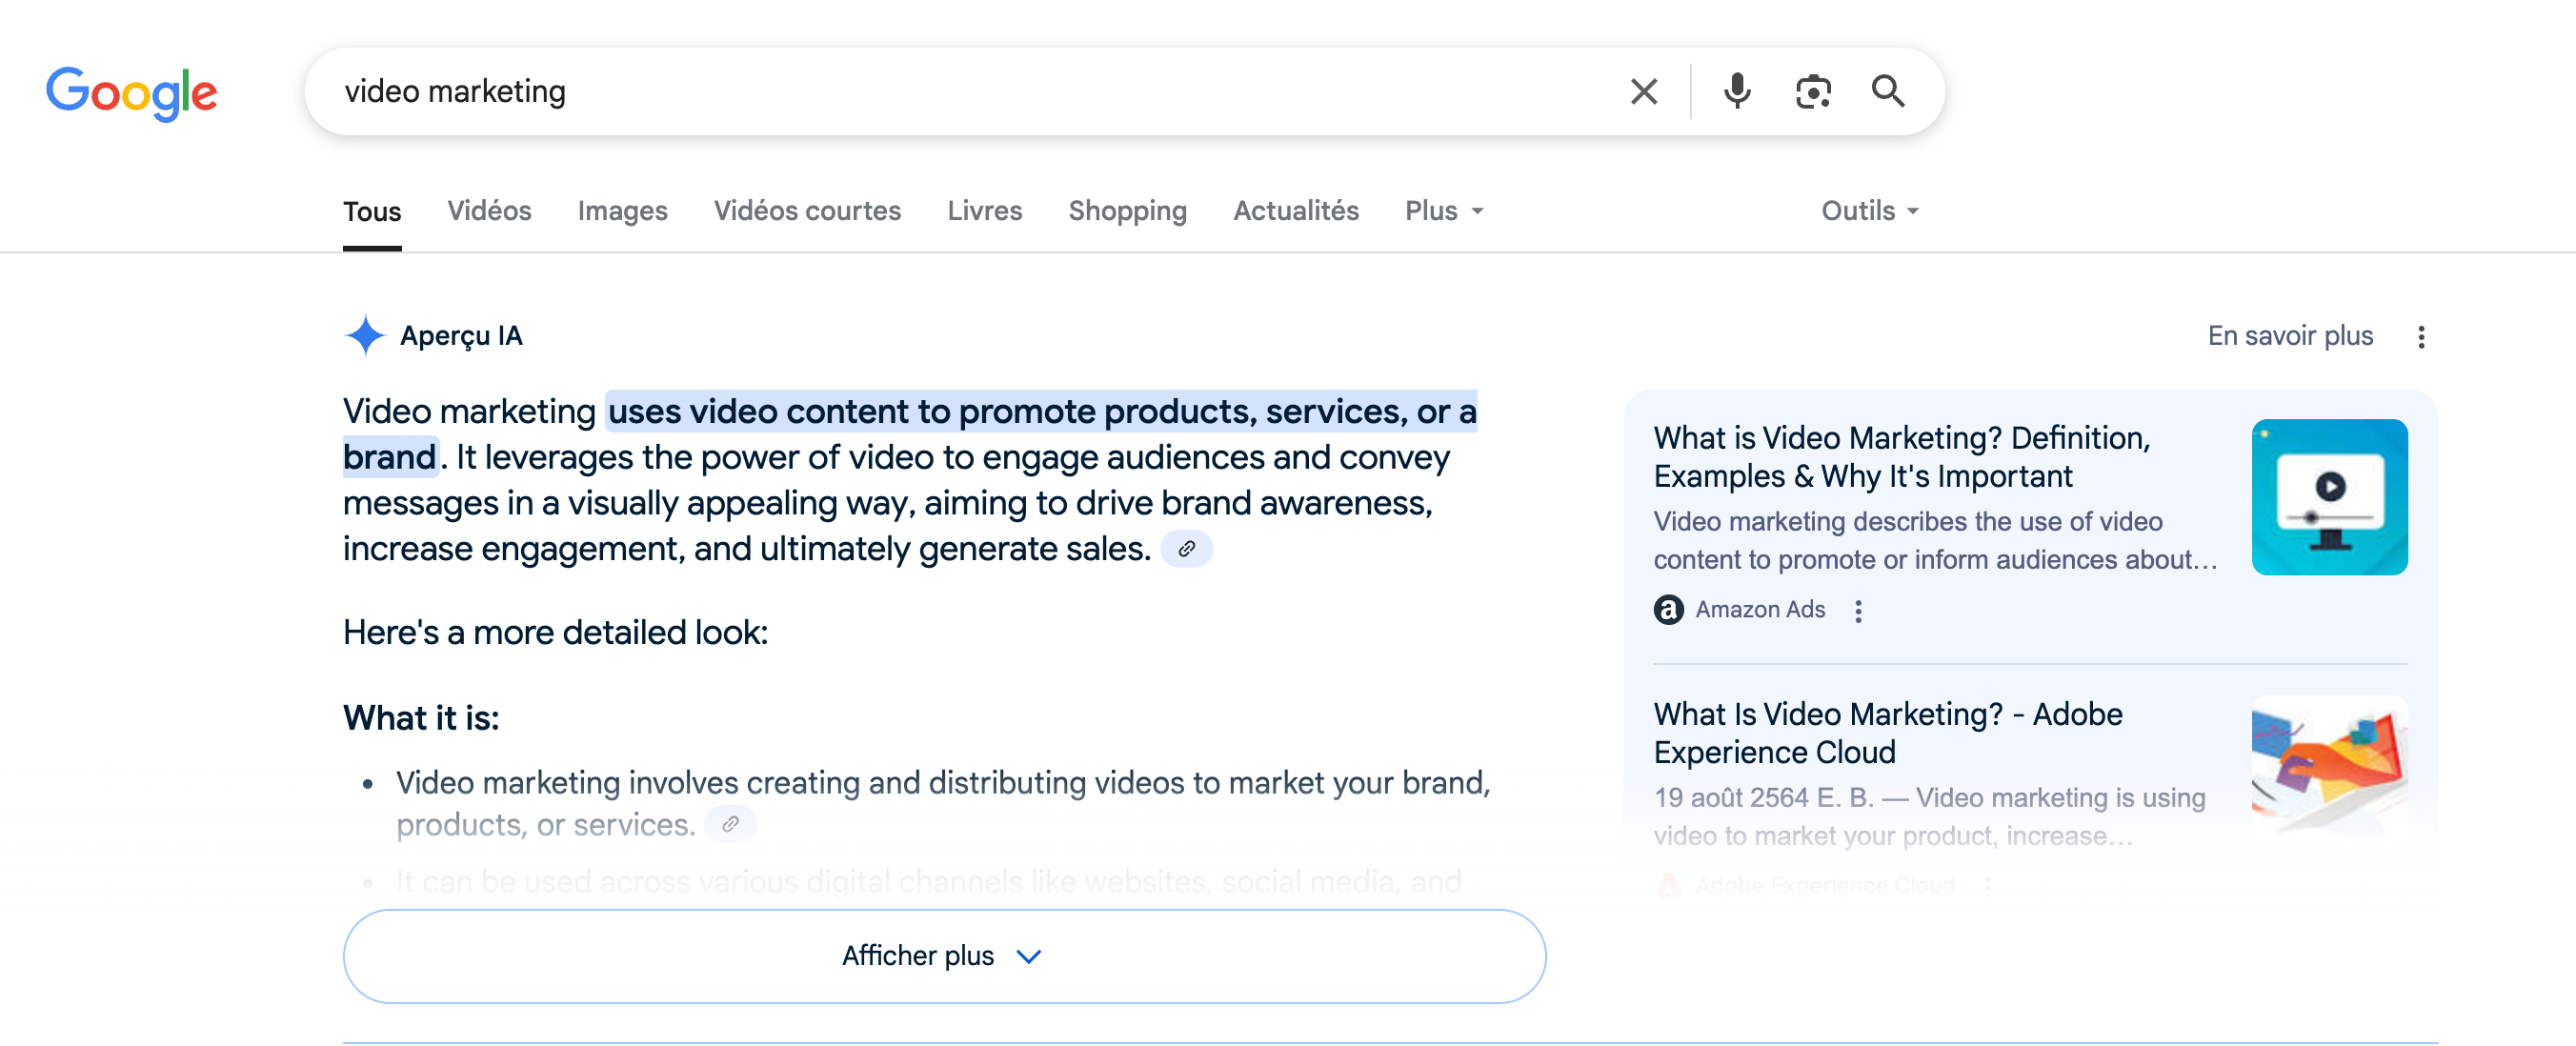Start voice search with microphone icon
Screen dimensions: 2576x1046
click(1737, 91)
